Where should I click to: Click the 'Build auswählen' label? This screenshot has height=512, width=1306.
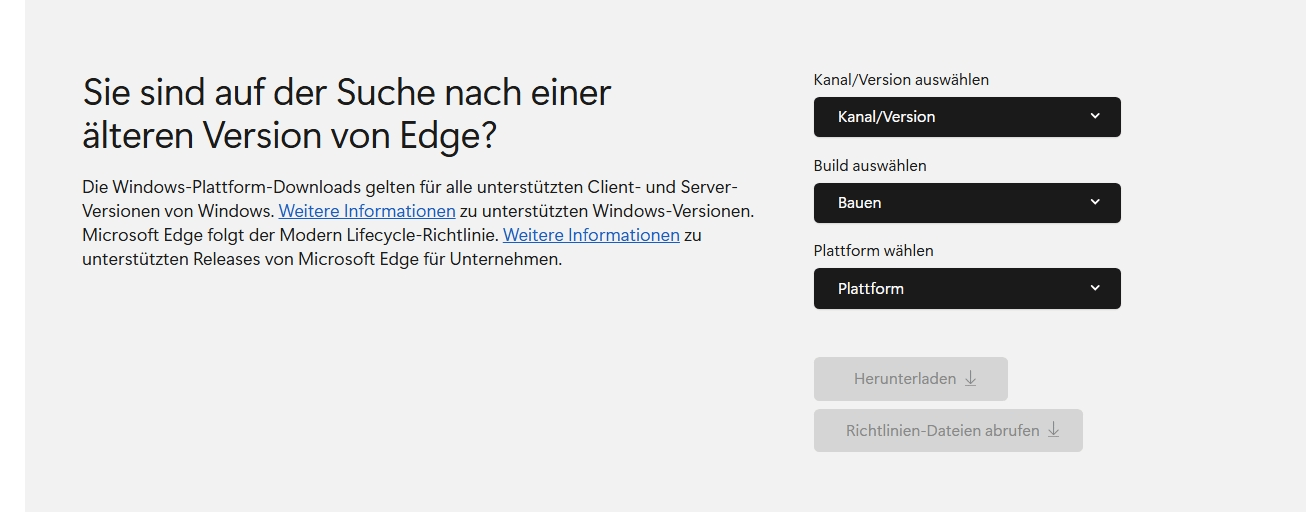pos(870,165)
